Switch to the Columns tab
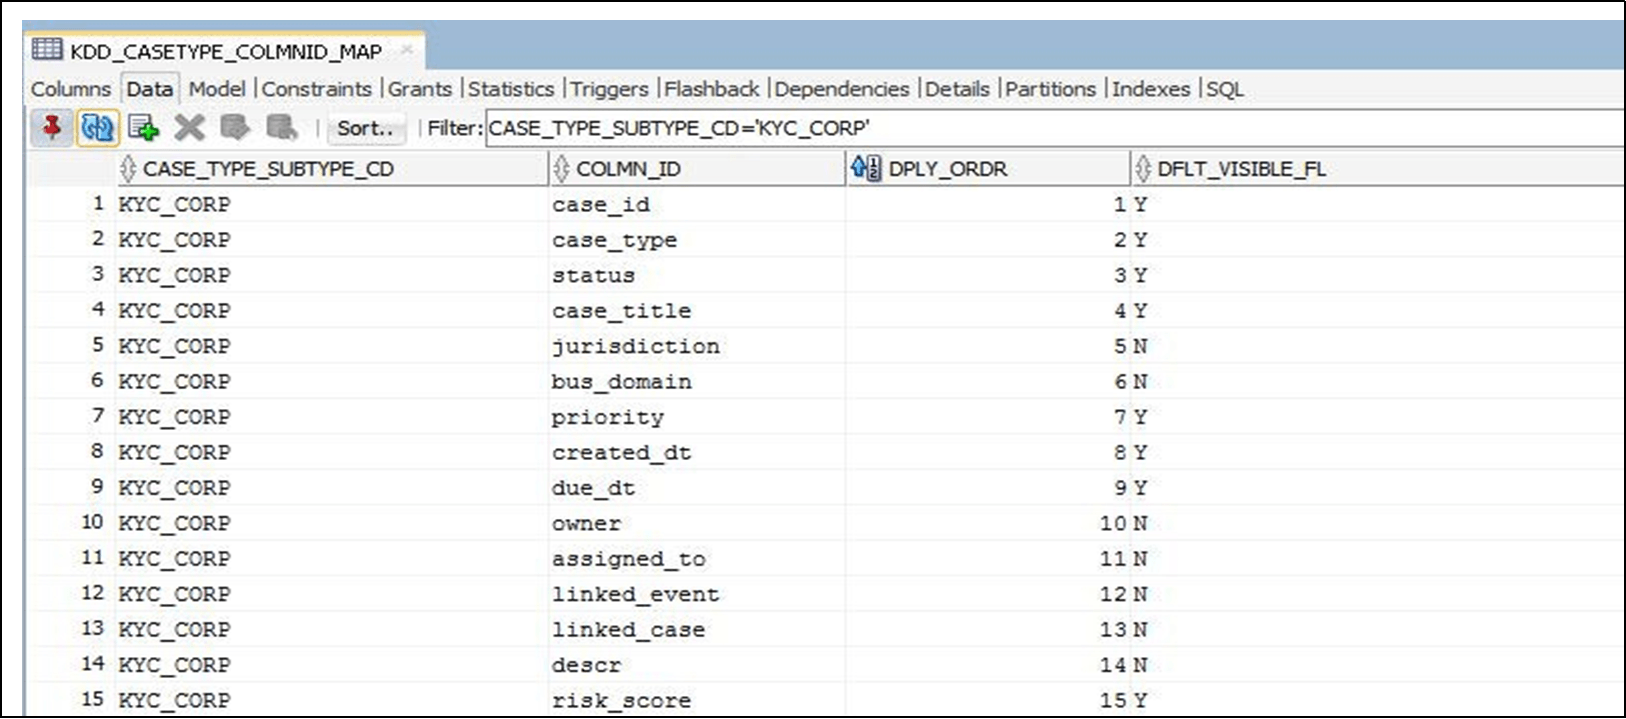The width and height of the screenshot is (1626, 719). 71,89
